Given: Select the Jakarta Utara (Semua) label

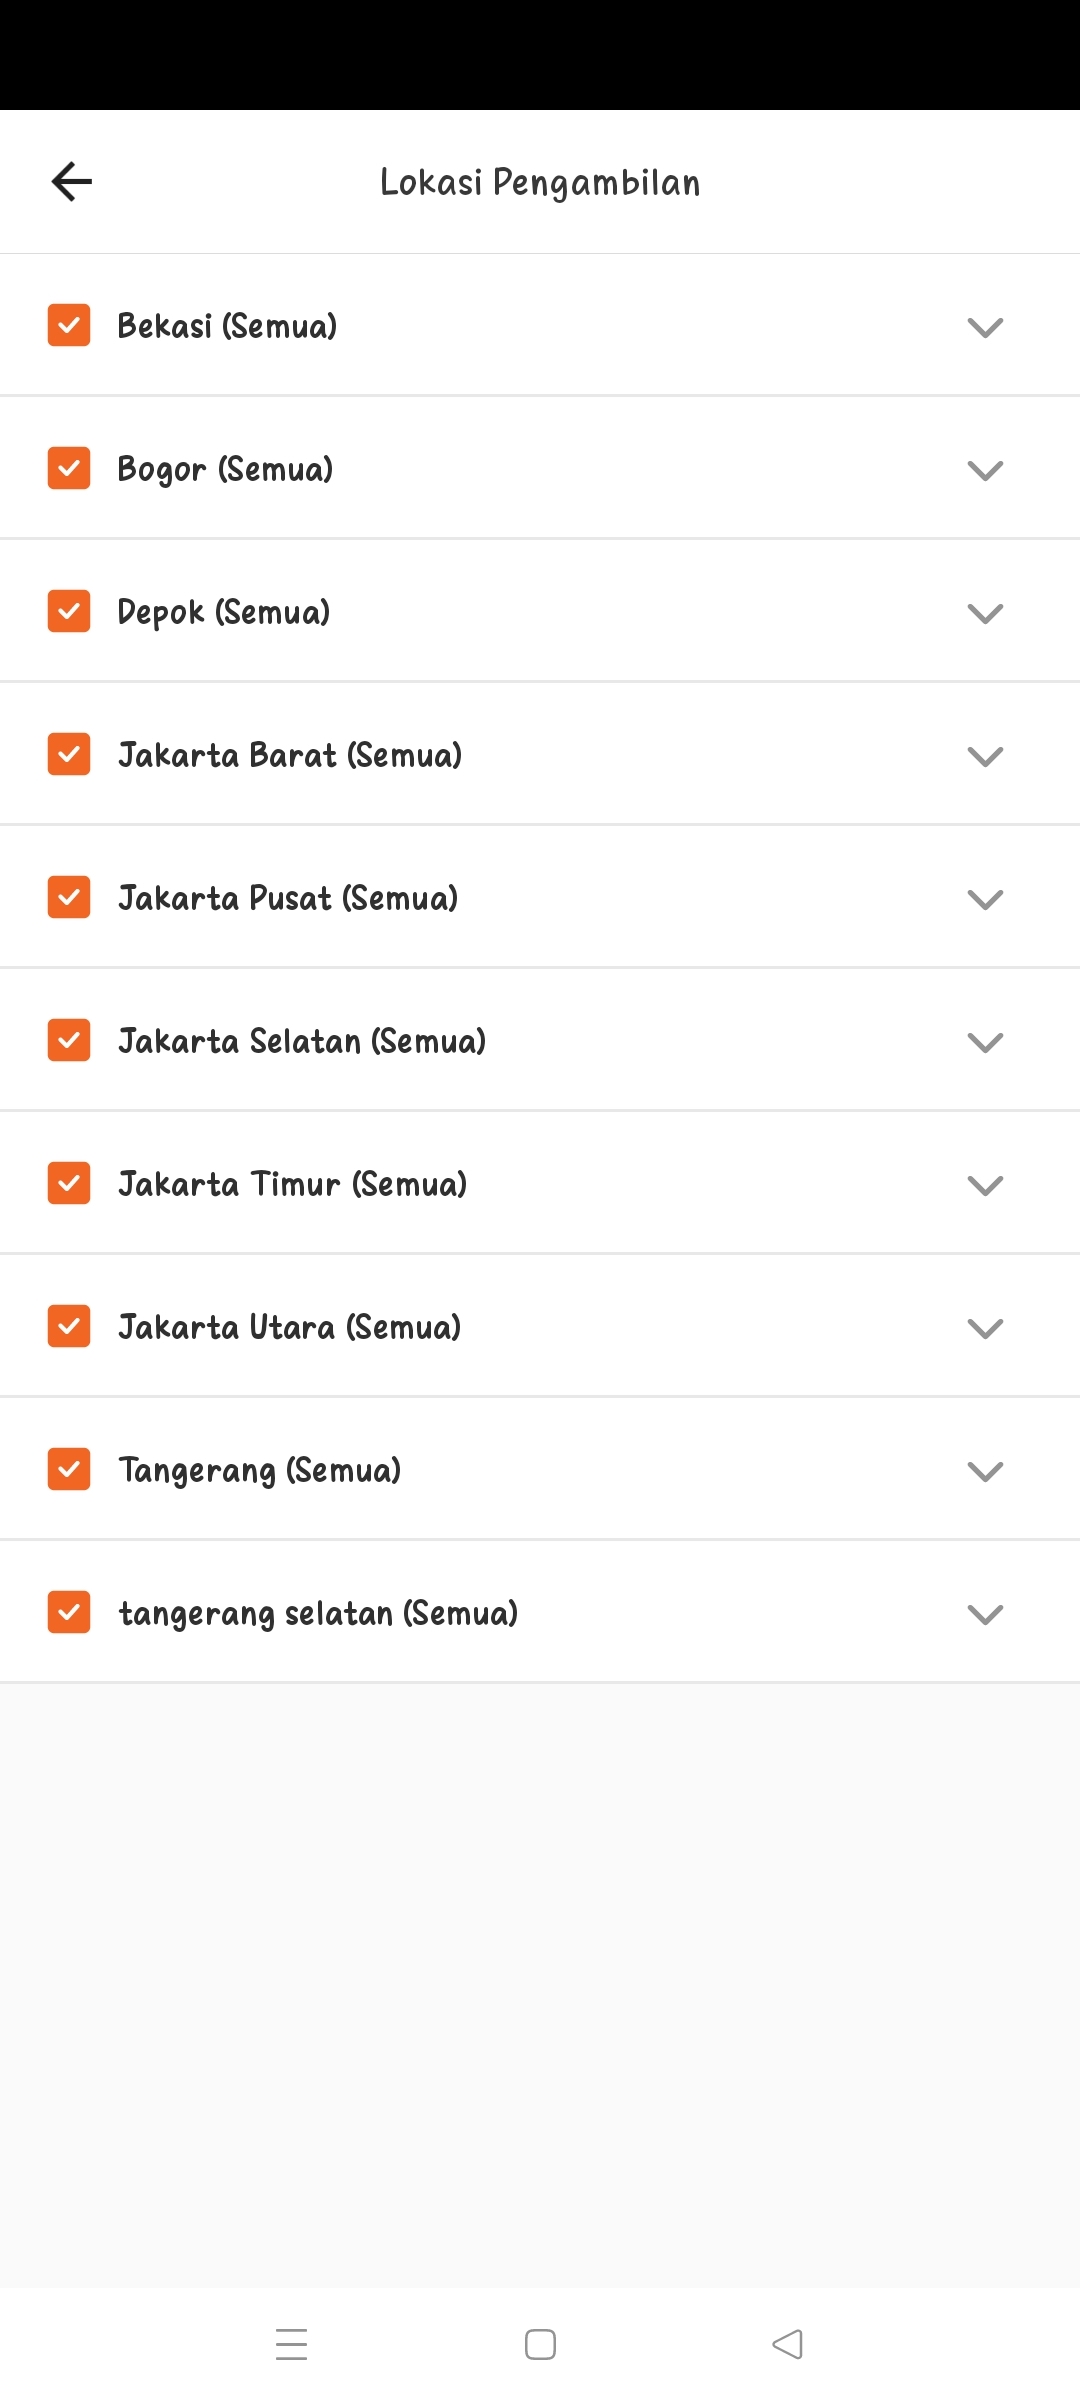Looking at the screenshot, I should coord(290,1327).
